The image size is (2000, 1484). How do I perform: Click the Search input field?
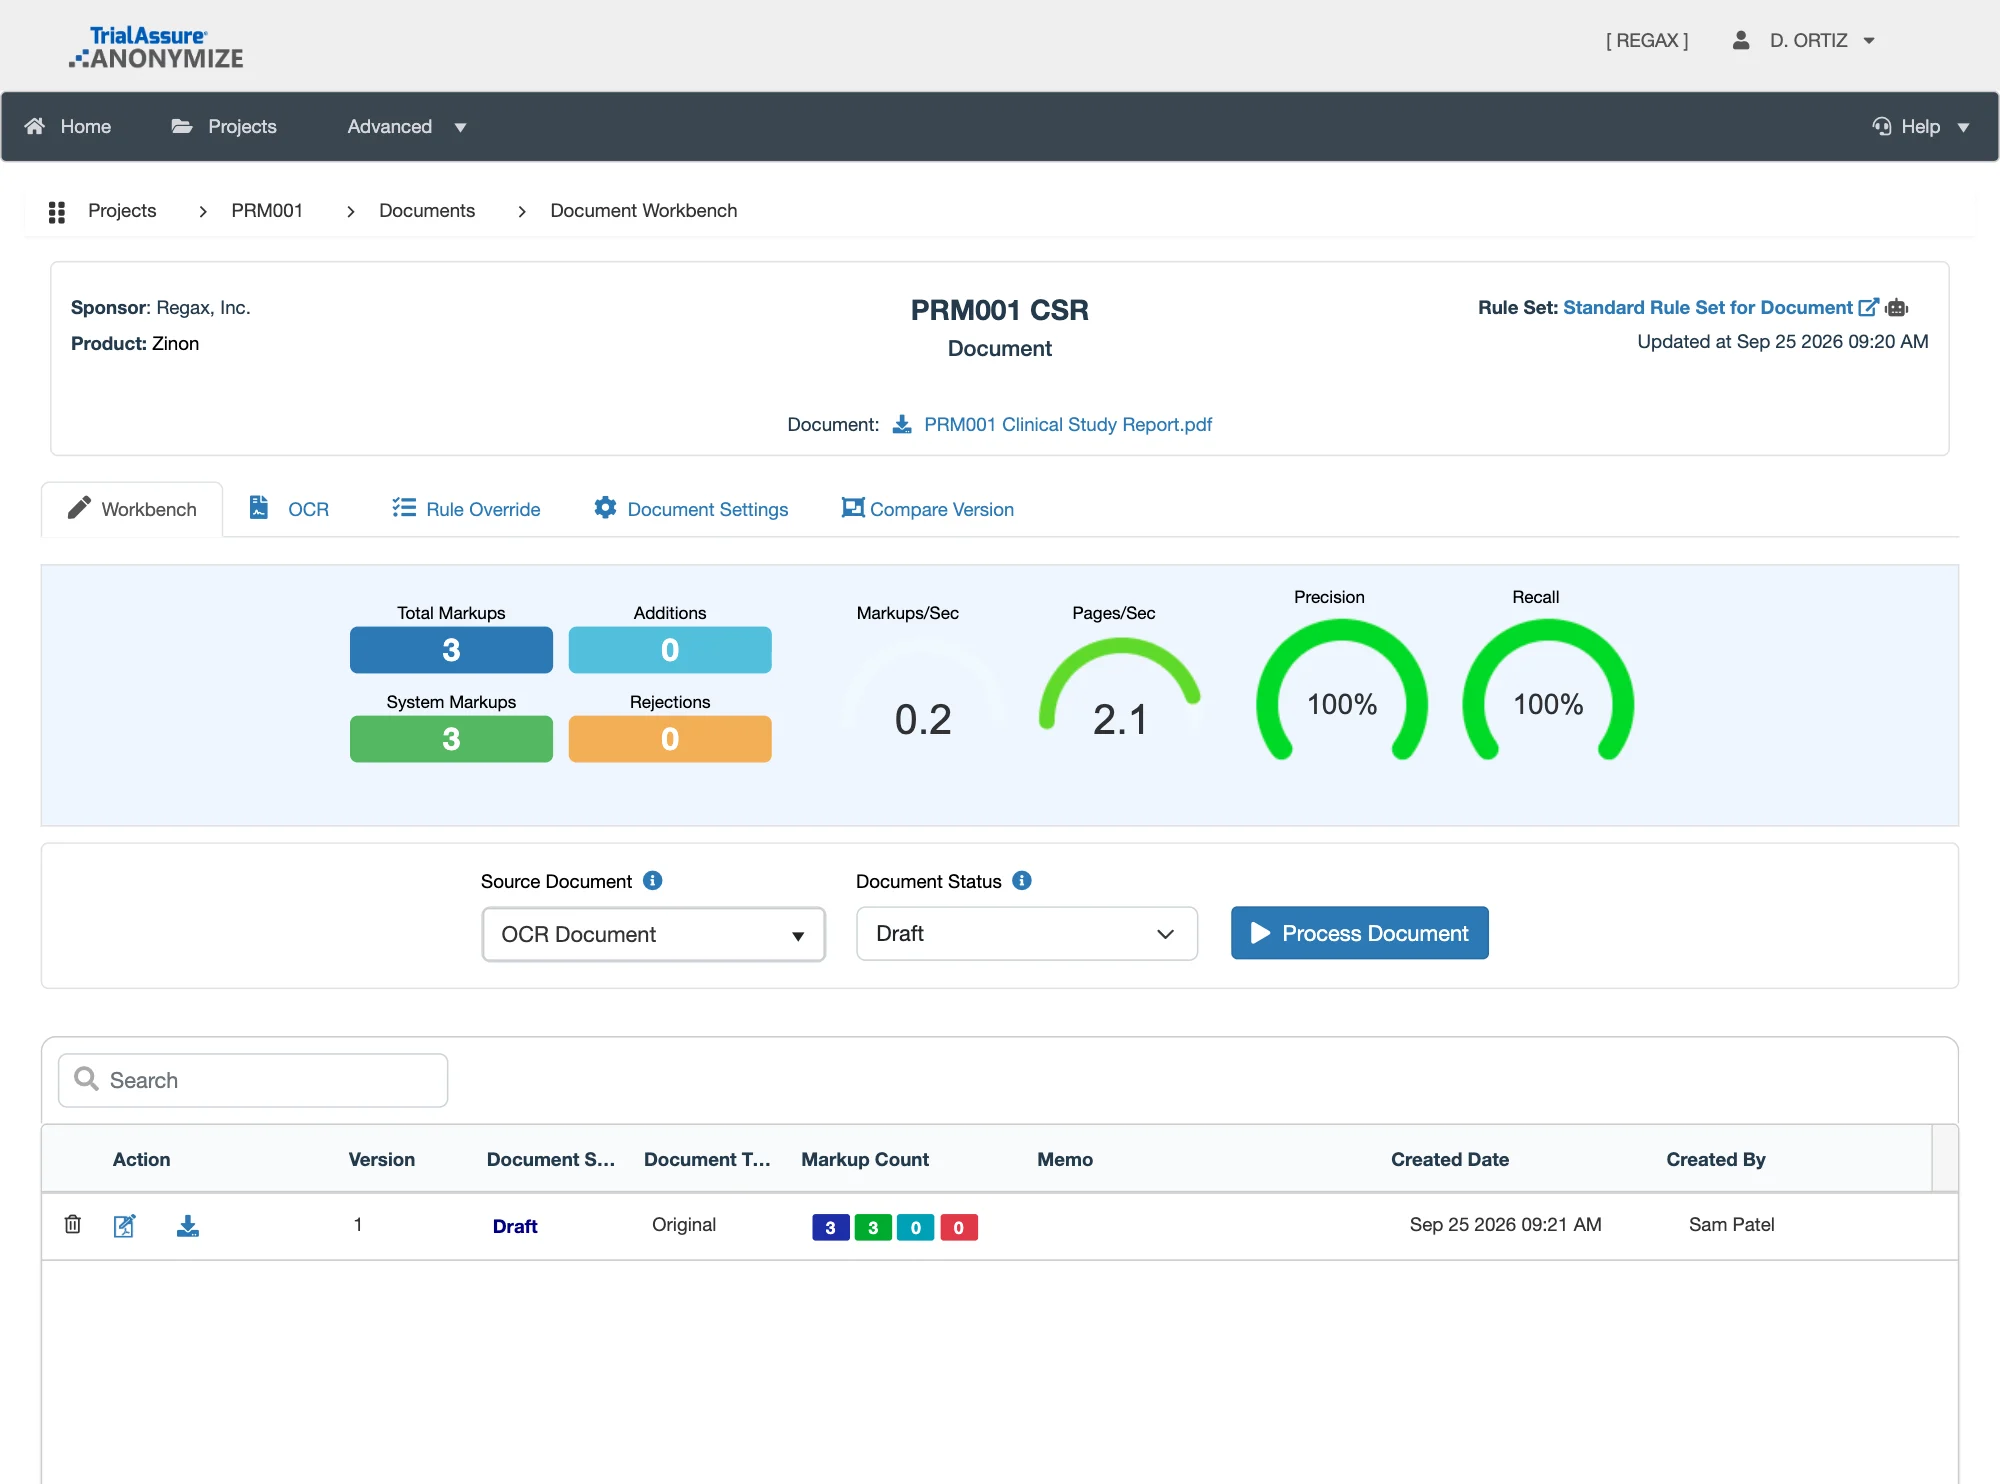[x=253, y=1080]
